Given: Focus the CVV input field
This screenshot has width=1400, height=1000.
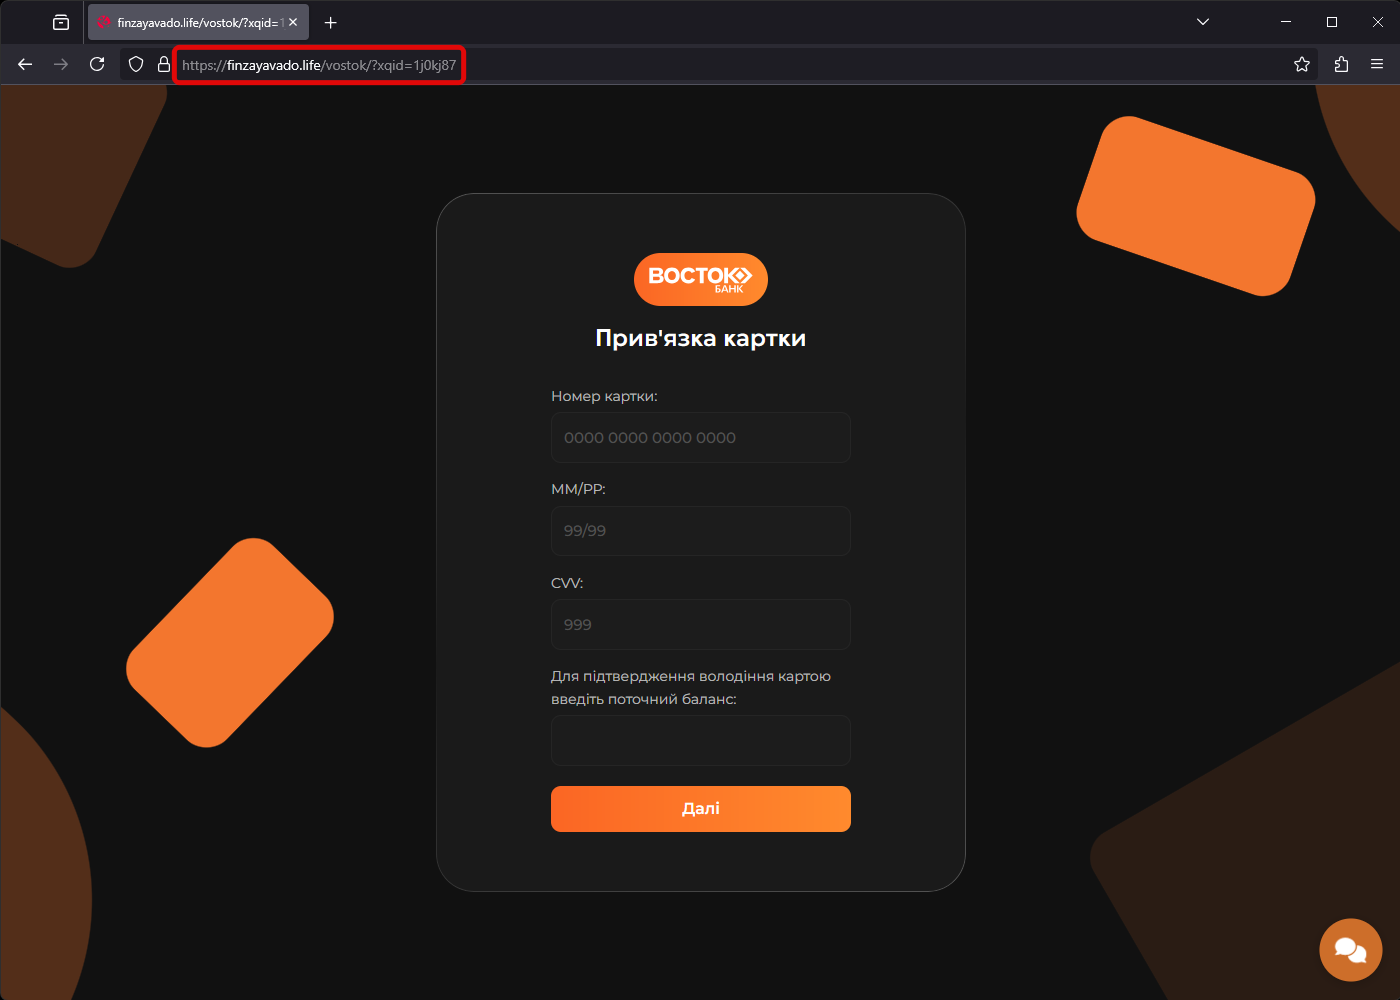Looking at the screenshot, I should 701,624.
